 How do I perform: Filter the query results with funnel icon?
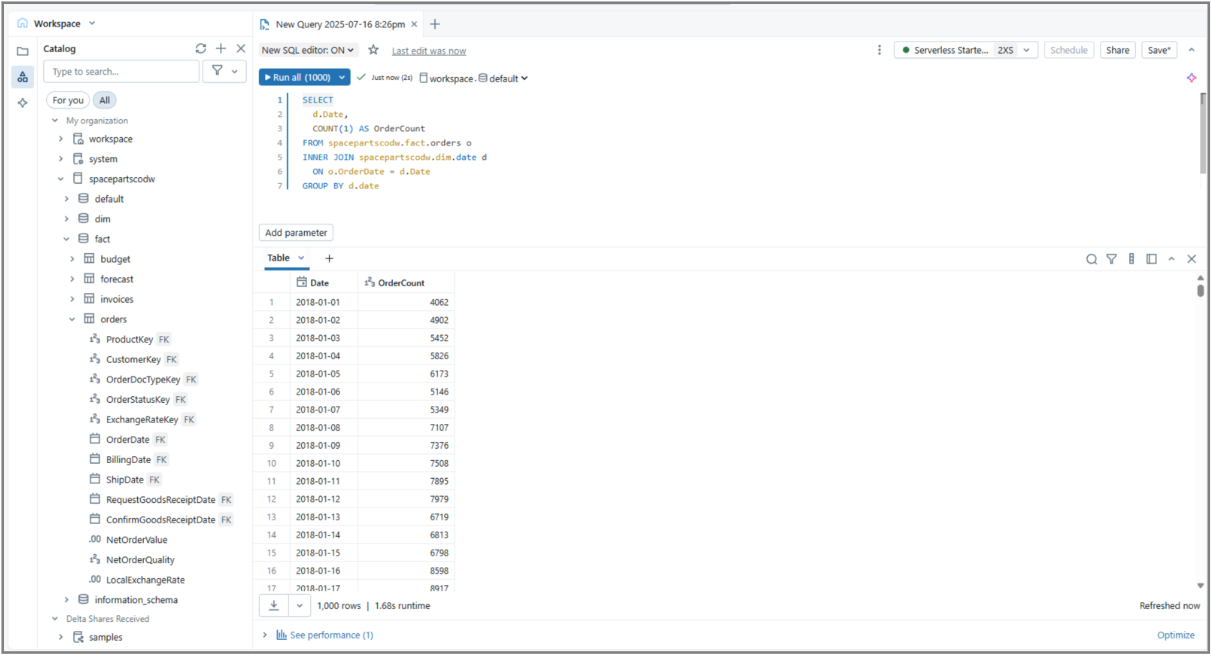[1111, 258]
